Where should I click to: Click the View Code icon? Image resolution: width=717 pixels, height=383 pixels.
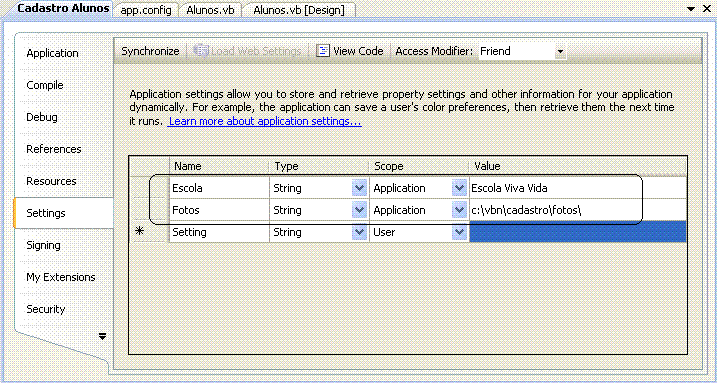[x=324, y=51]
